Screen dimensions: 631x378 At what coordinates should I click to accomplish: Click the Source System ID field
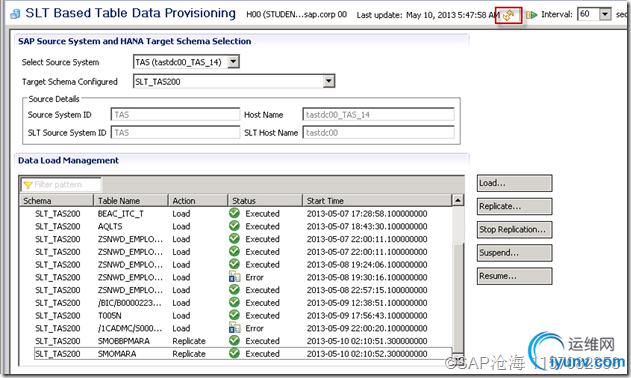pyautogui.click(x=175, y=115)
